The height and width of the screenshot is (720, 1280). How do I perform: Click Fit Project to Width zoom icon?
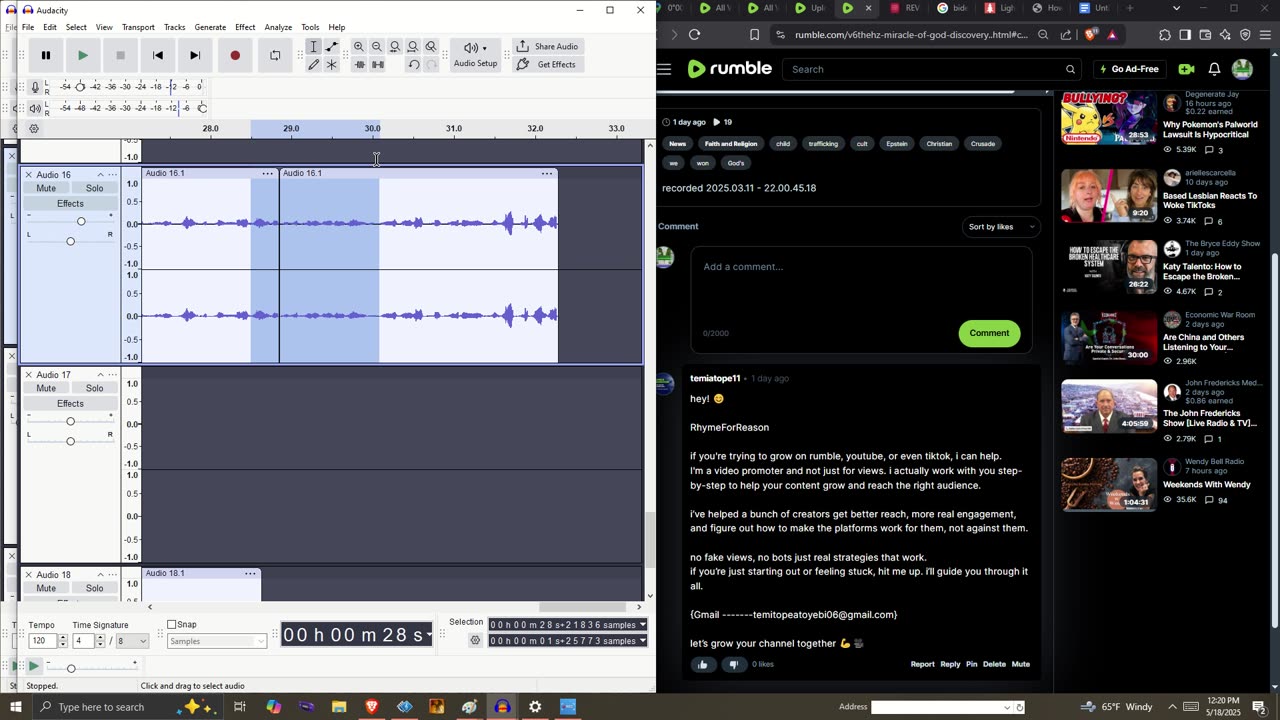[x=413, y=47]
